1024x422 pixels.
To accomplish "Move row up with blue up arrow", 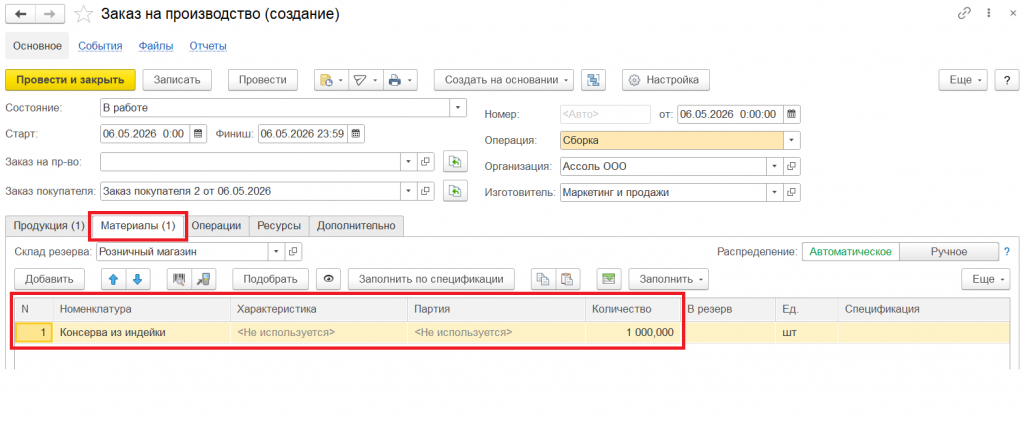I will (x=114, y=279).
